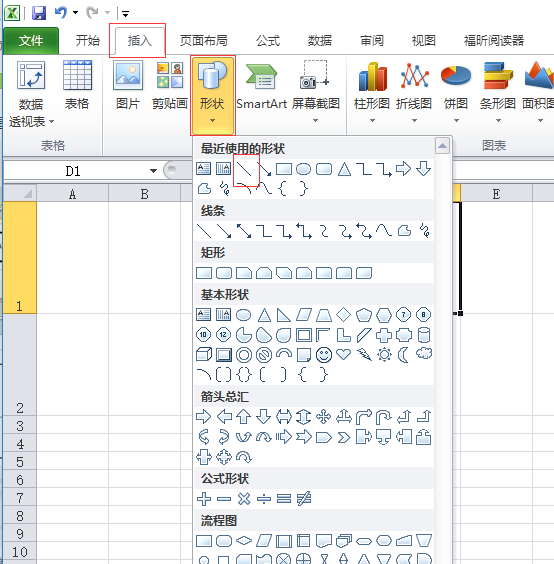
Task: Click the Undo arrow icon
Action: pyautogui.click(x=60, y=13)
